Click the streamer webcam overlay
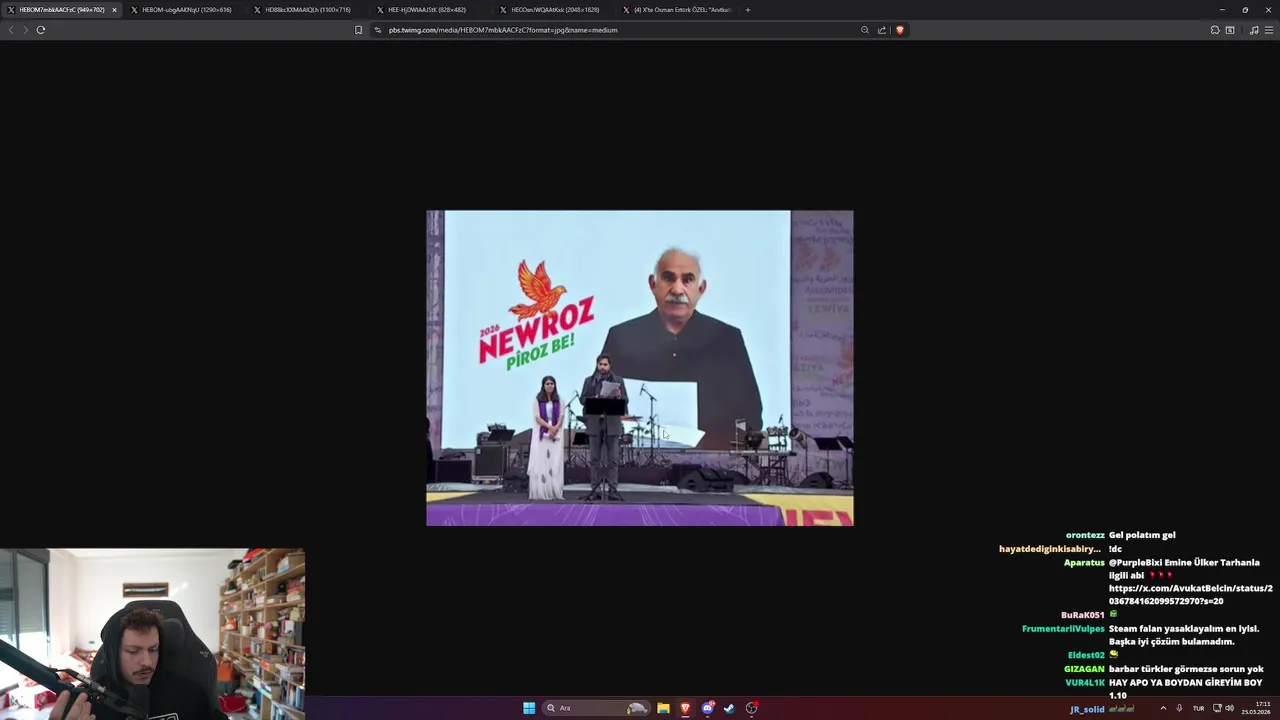The image size is (1280, 720). coord(152,634)
